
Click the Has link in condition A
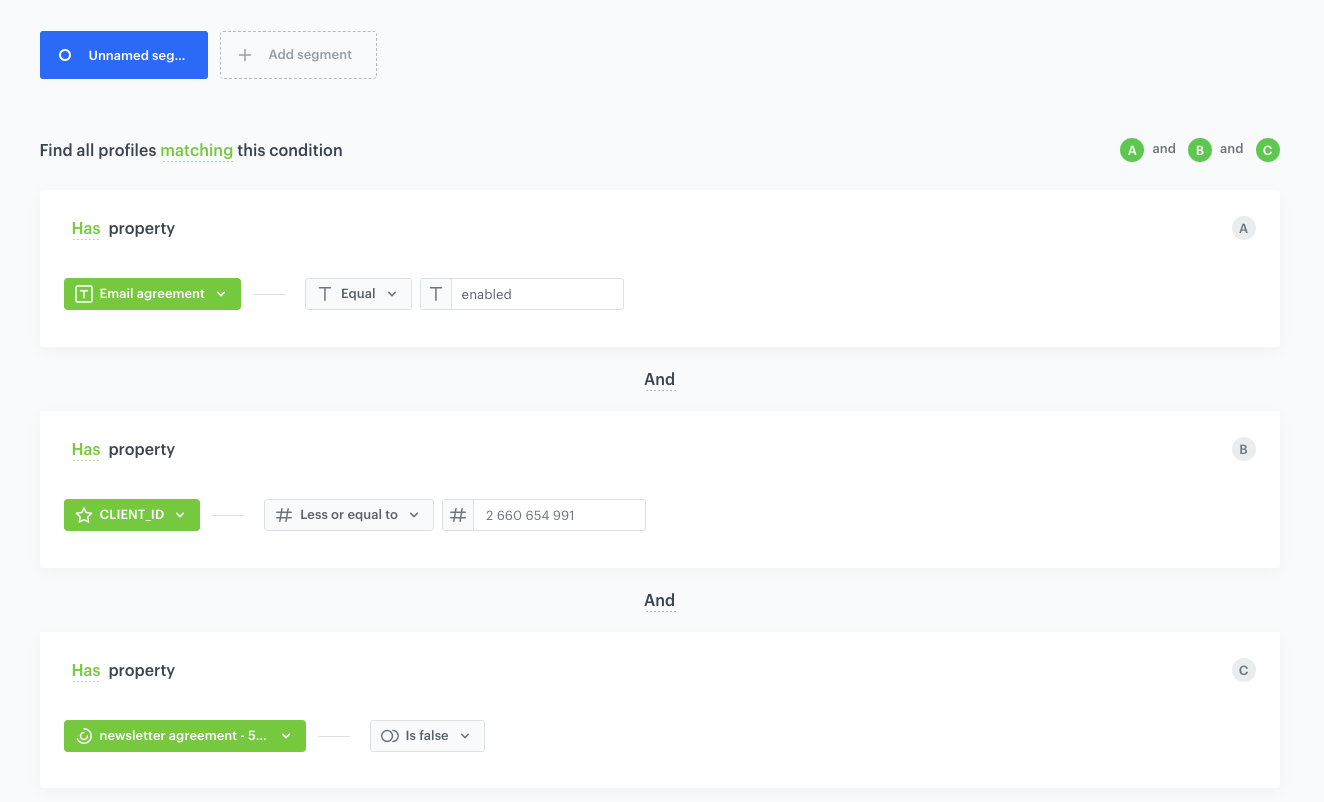[x=85, y=228]
